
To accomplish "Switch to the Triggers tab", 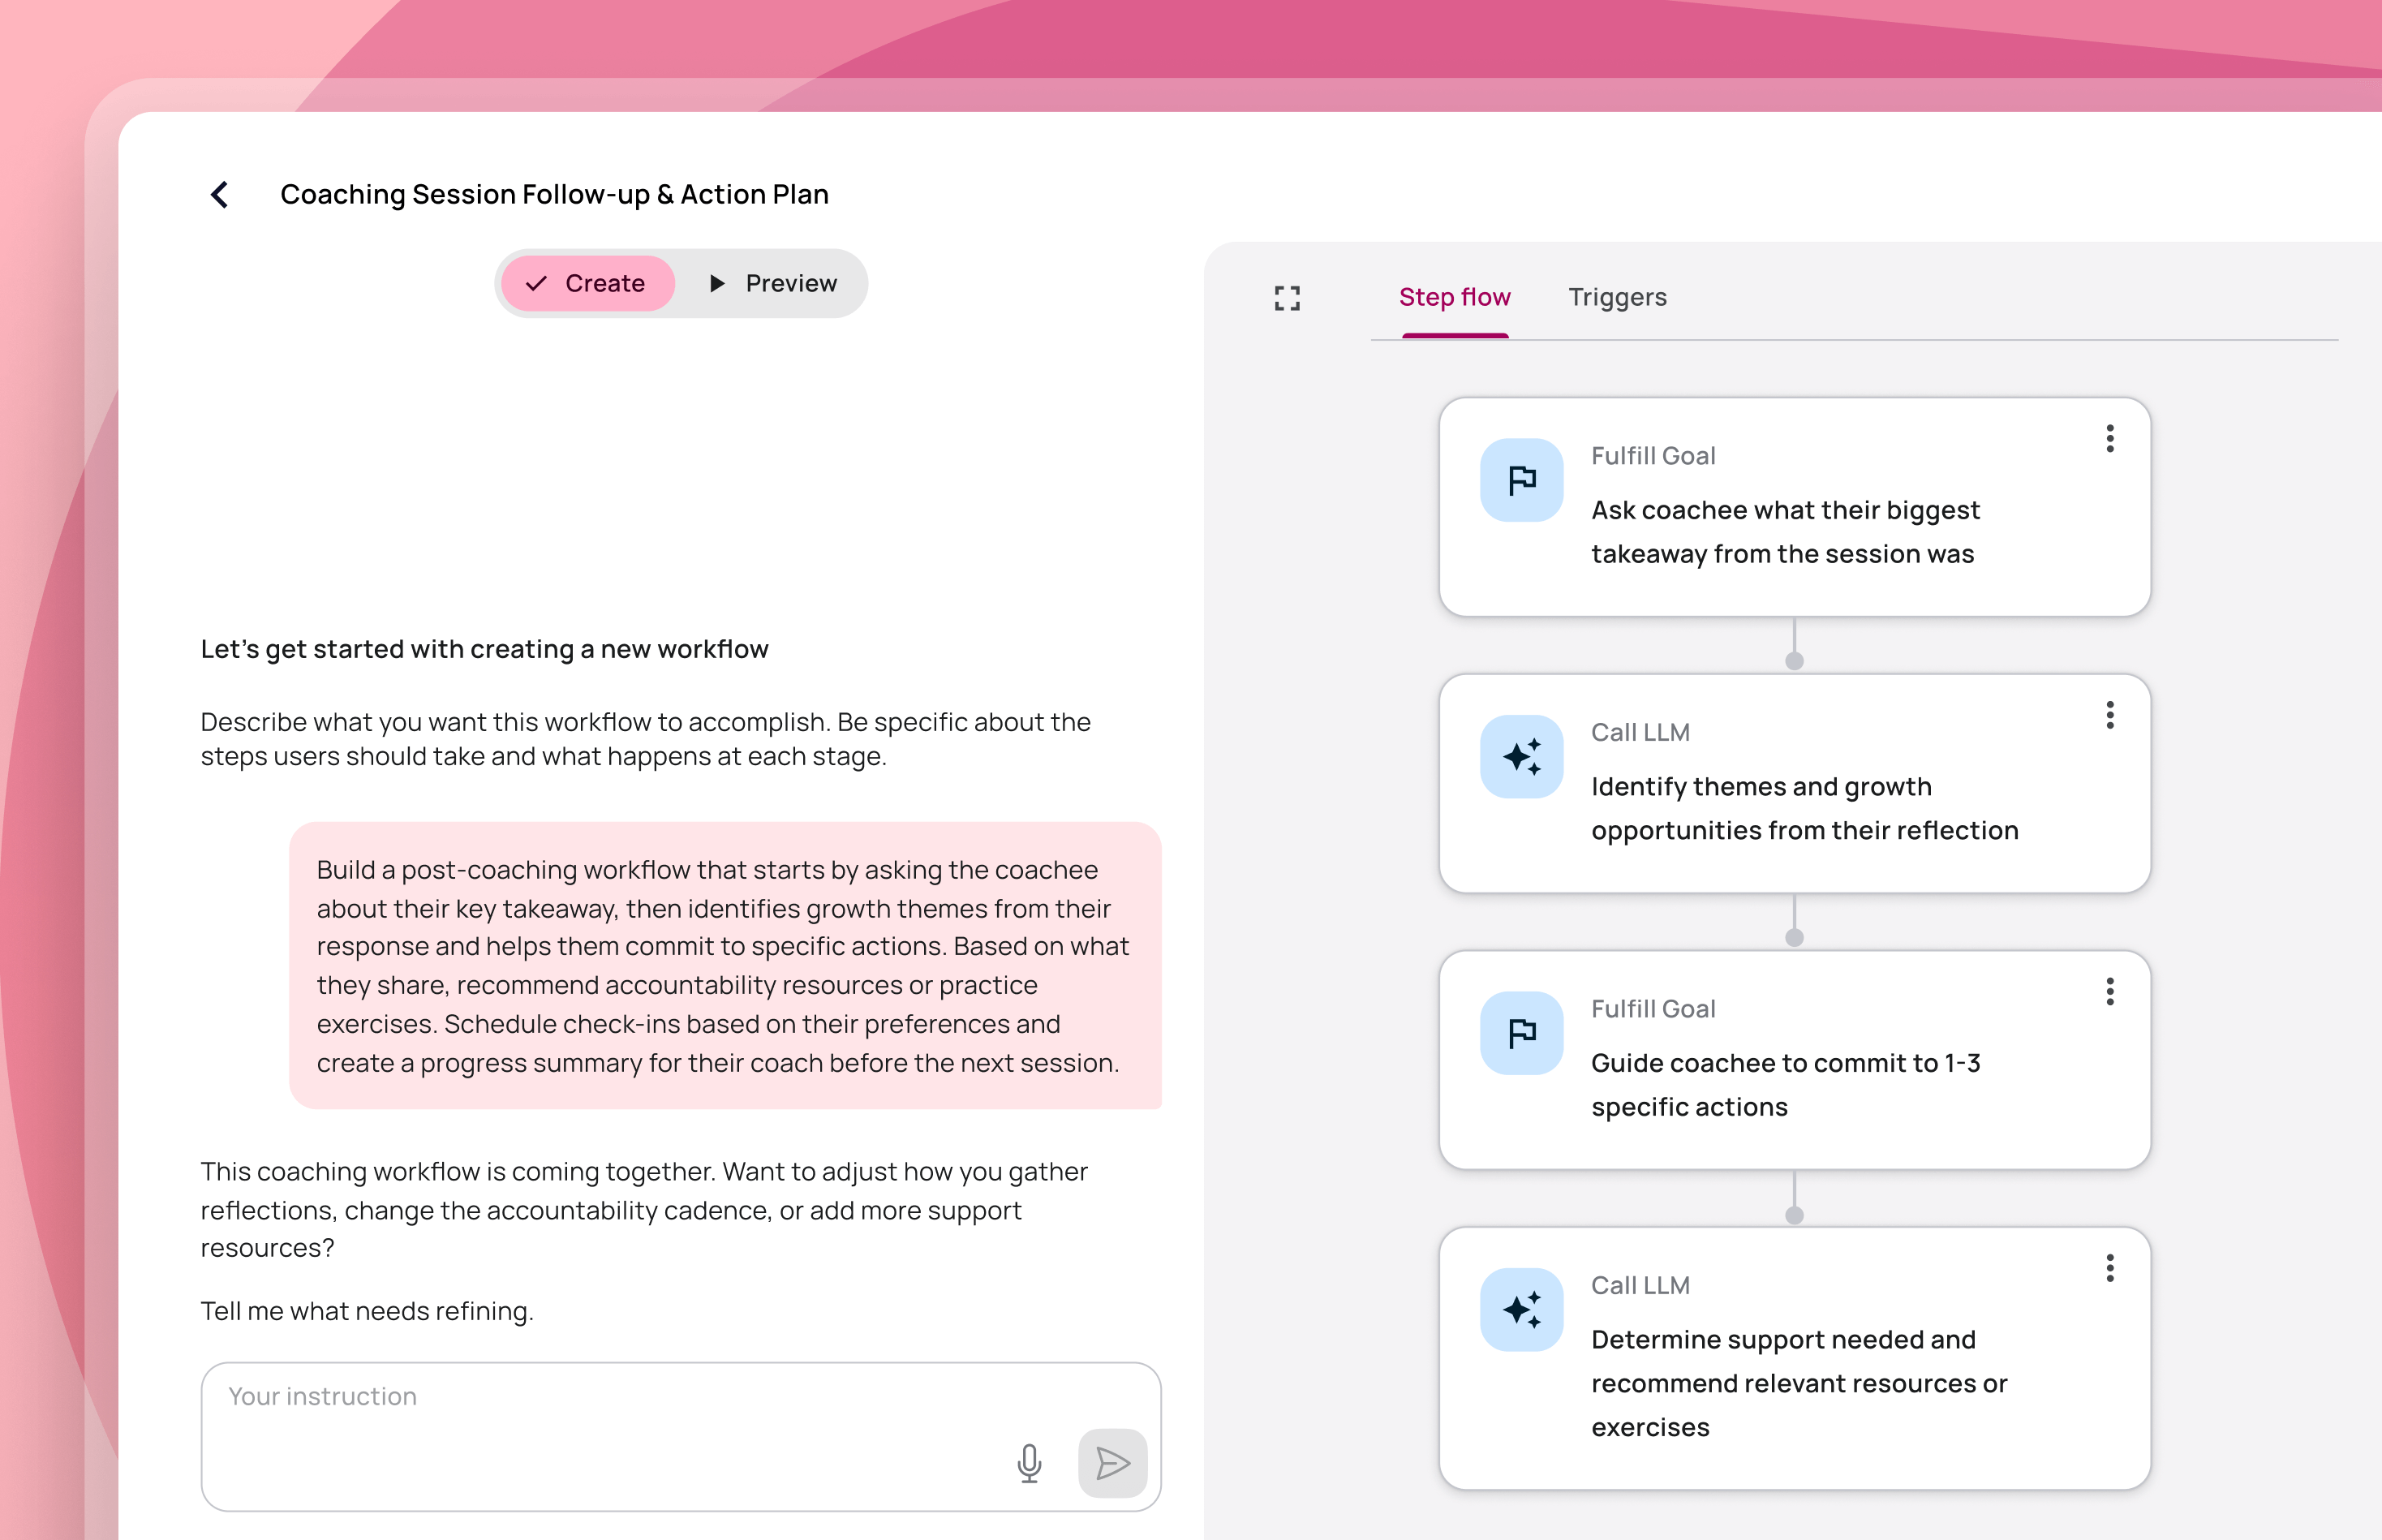I will click(1617, 298).
